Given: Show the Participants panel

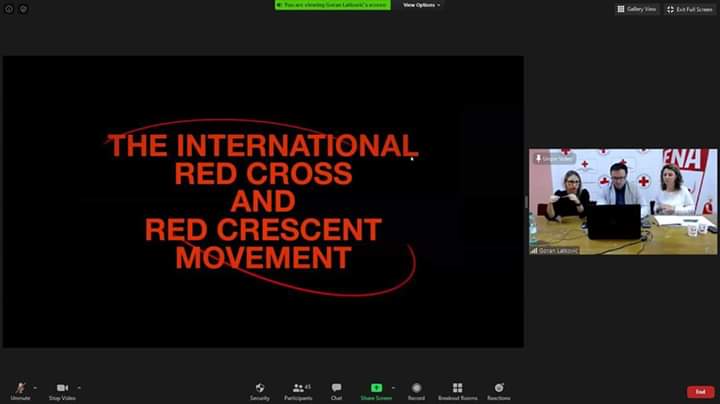Looking at the screenshot, I should (298, 392).
